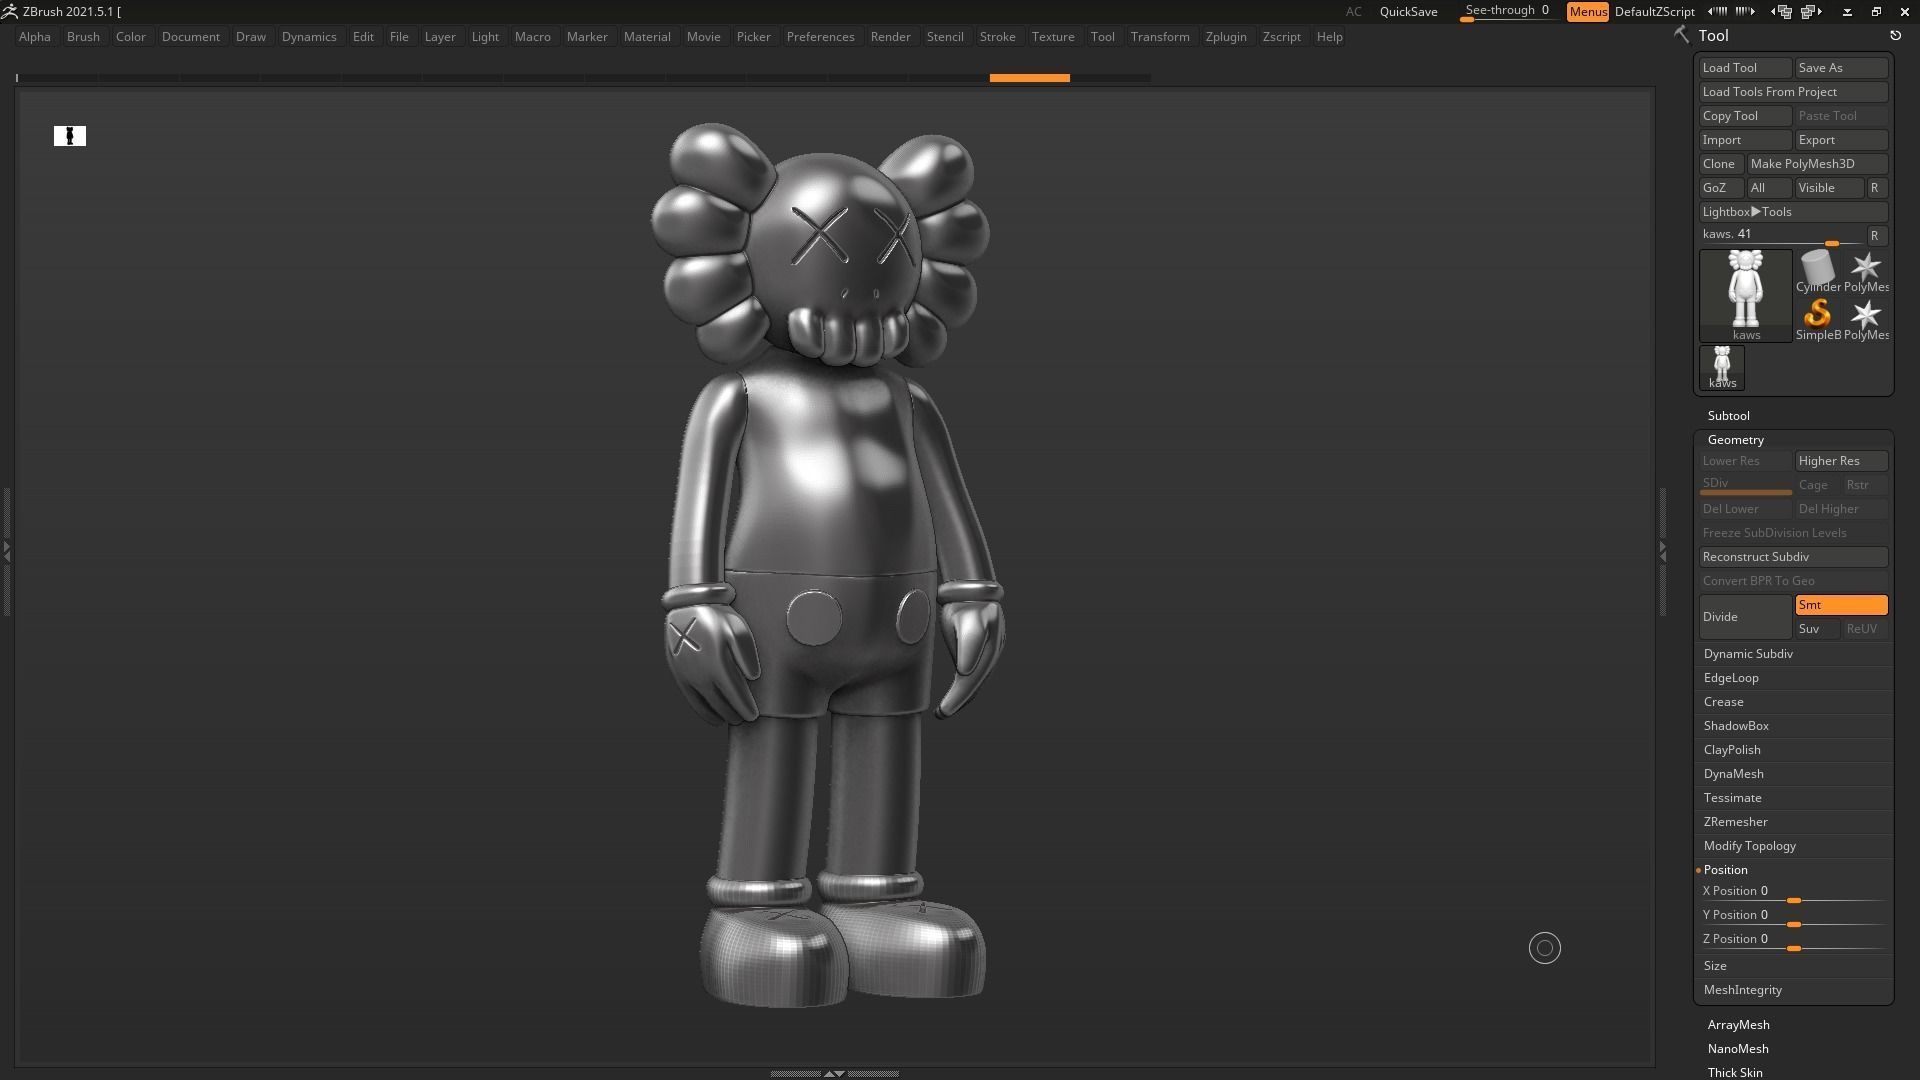Open the Zplugin menu
This screenshot has width=1920, height=1080.
coord(1225,37)
